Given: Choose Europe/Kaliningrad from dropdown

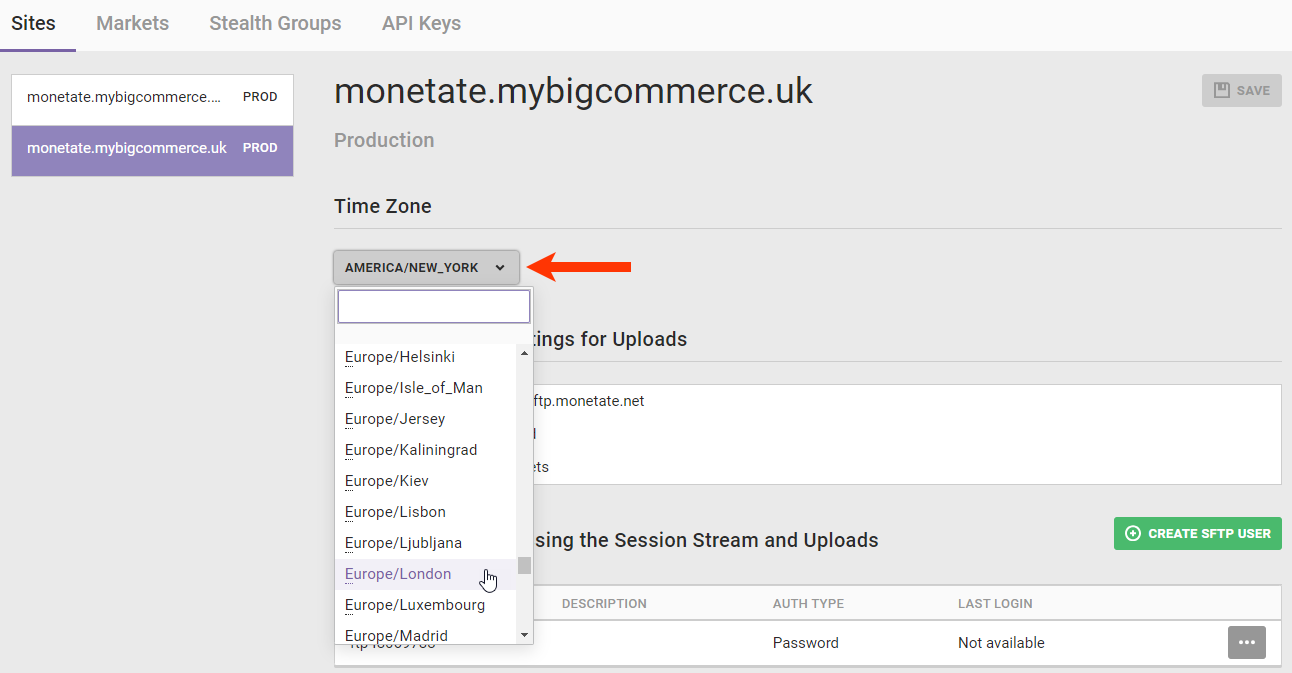Looking at the screenshot, I should (411, 450).
